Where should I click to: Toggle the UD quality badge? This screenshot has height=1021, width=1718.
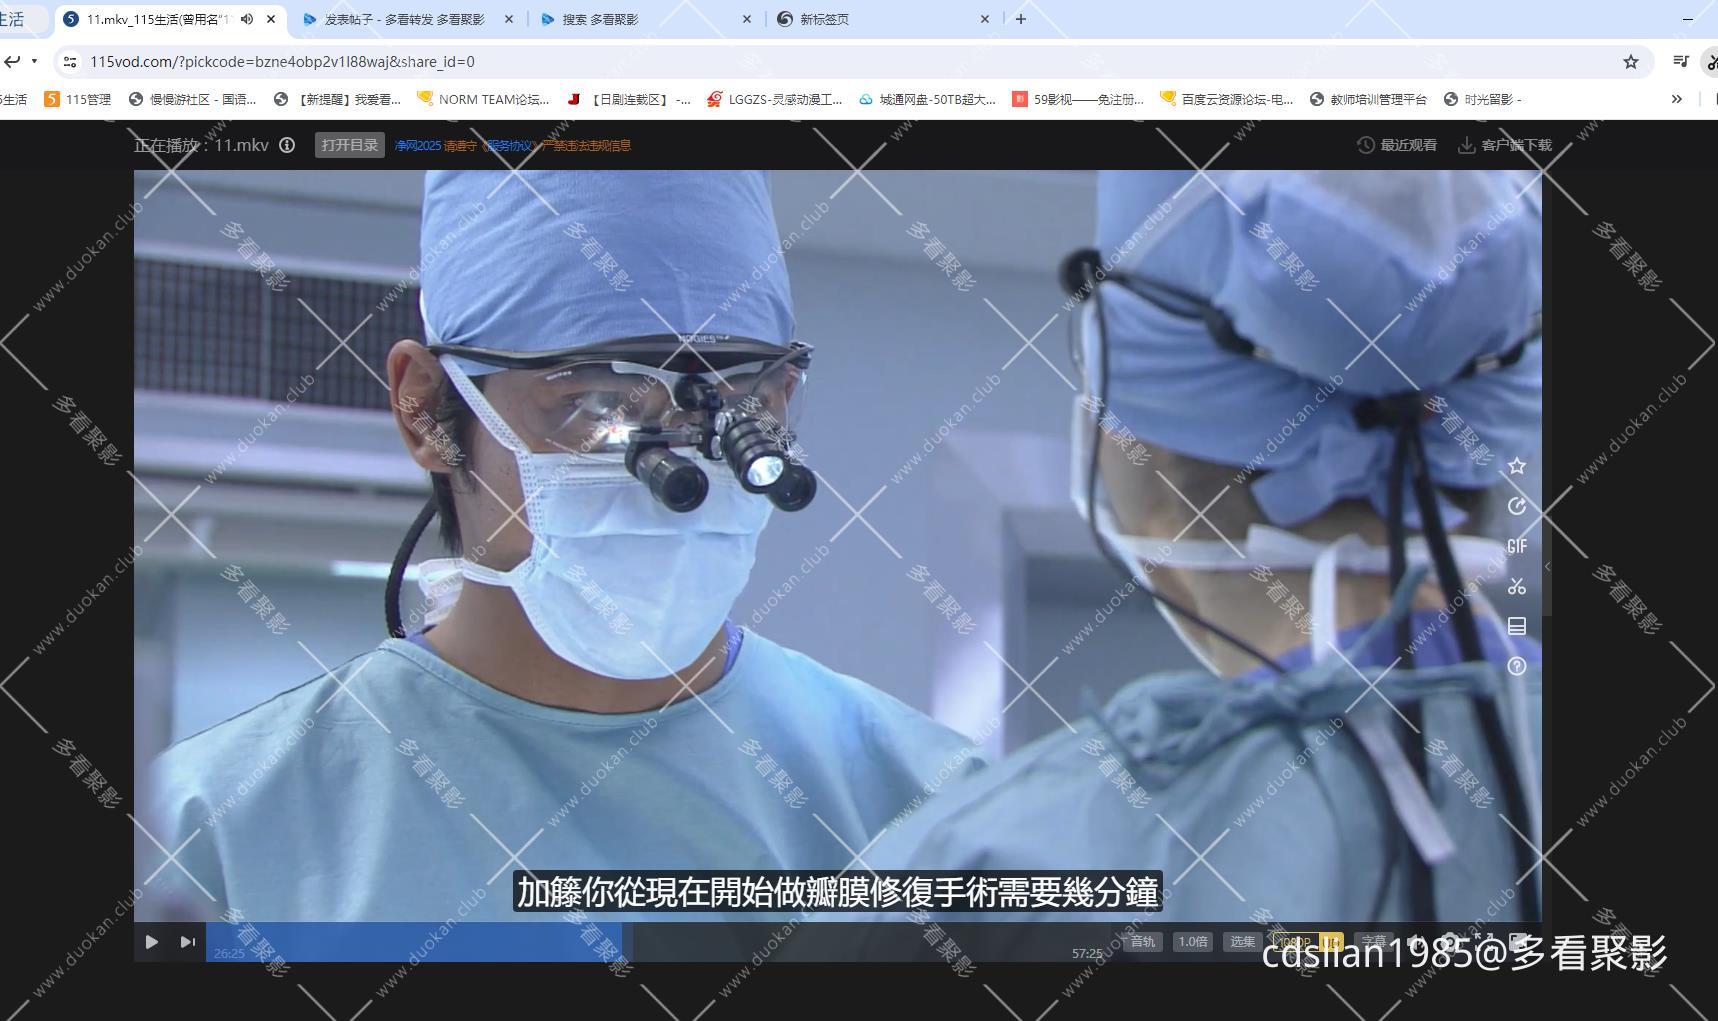click(x=1330, y=941)
